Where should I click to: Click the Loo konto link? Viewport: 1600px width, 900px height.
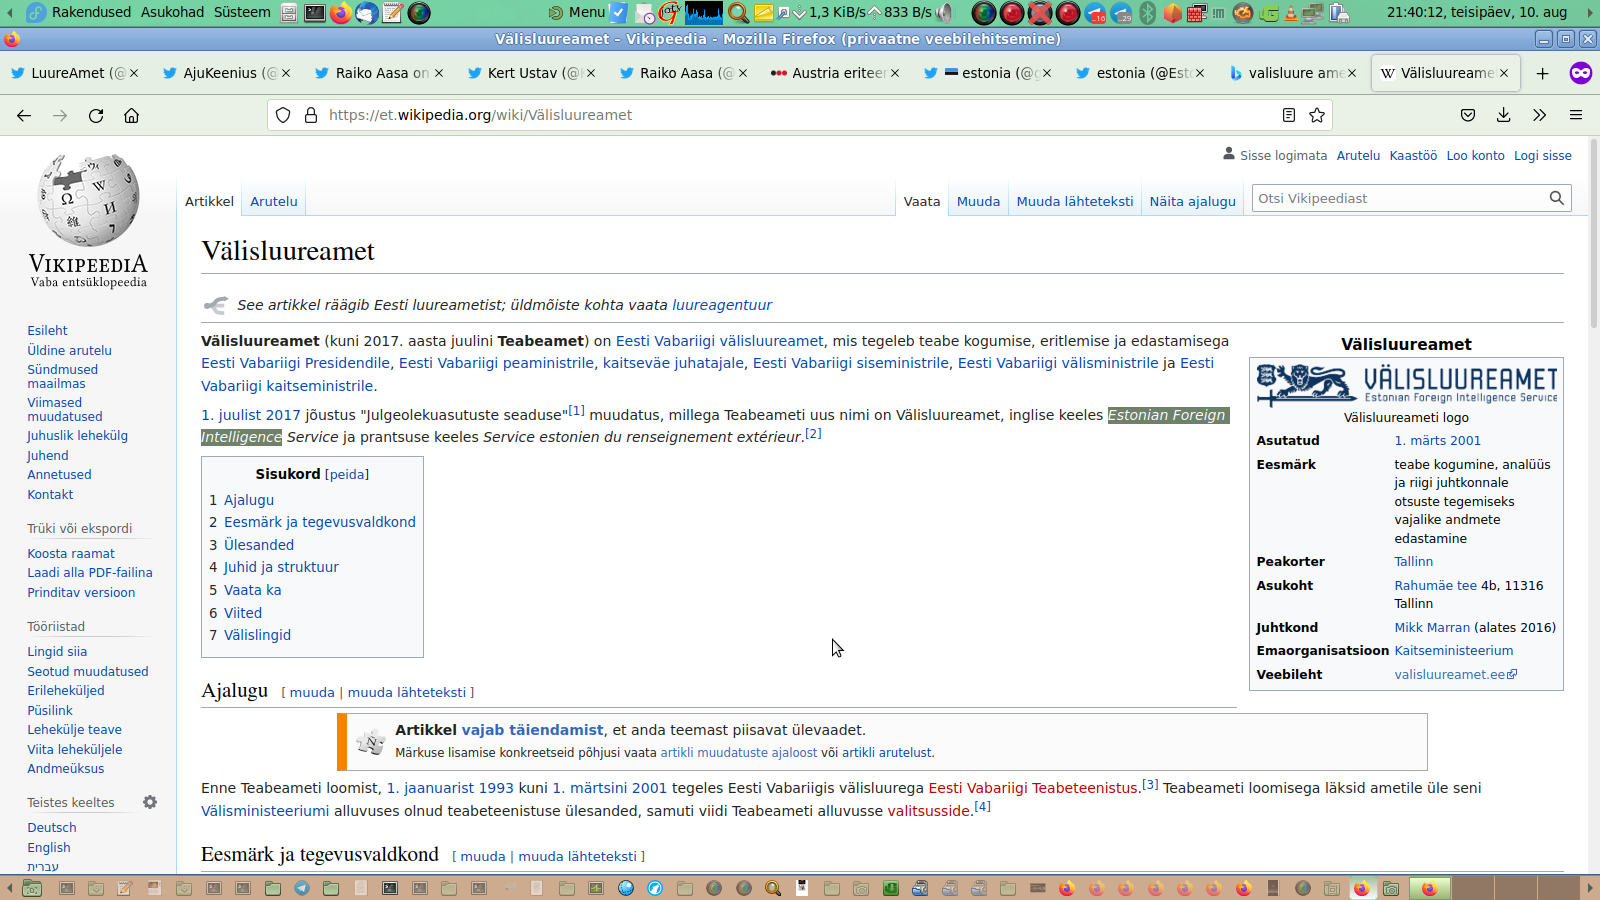(x=1475, y=155)
